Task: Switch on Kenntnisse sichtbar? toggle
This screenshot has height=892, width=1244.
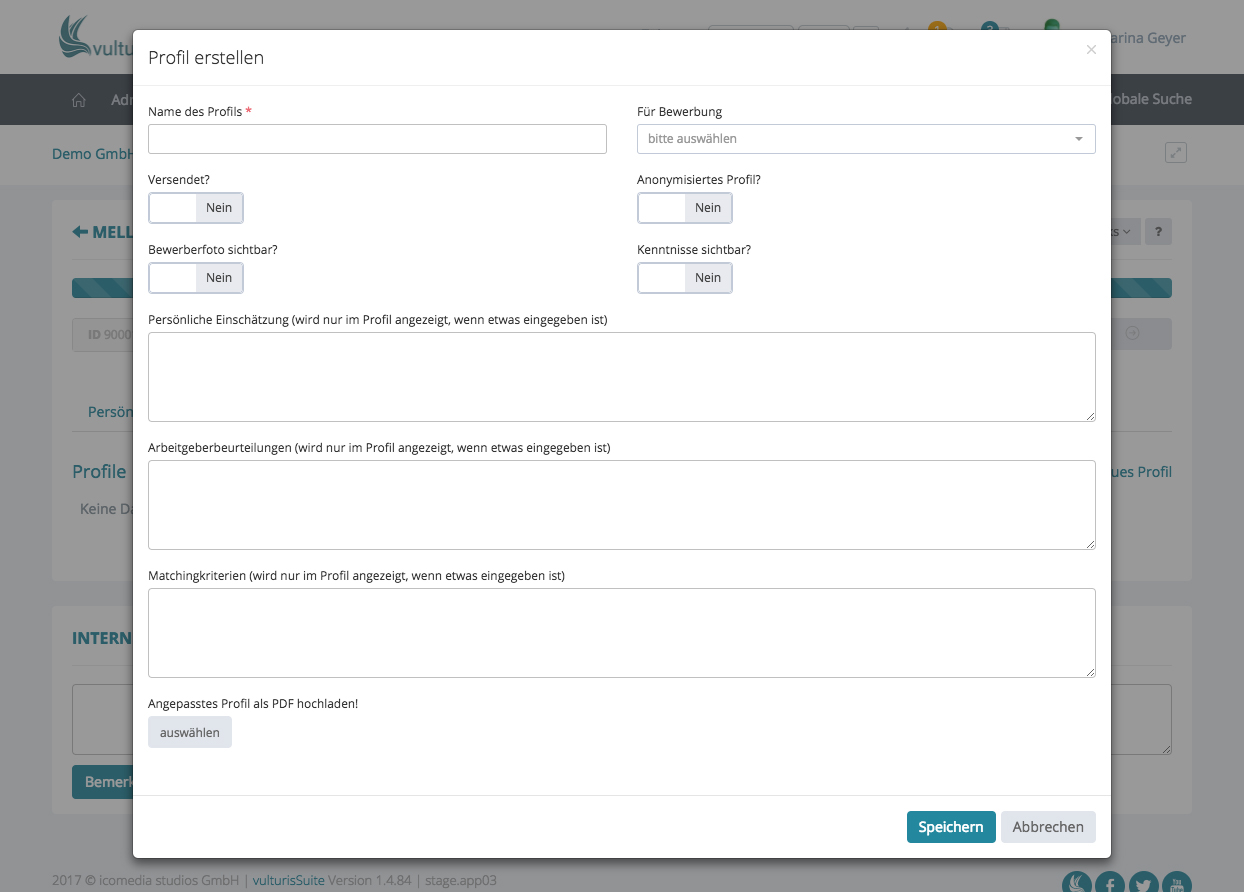Action: pyautogui.click(x=685, y=278)
